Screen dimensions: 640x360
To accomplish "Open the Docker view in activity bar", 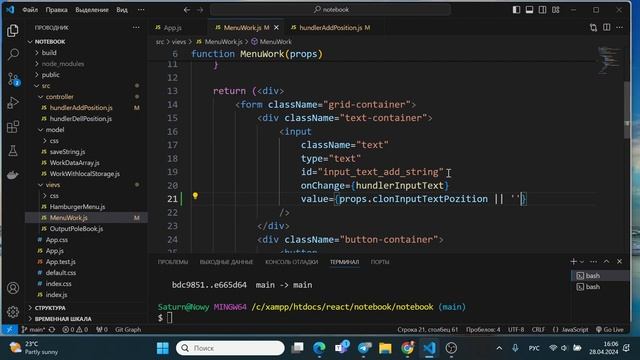I will pyautogui.click(x=13, y=175).
